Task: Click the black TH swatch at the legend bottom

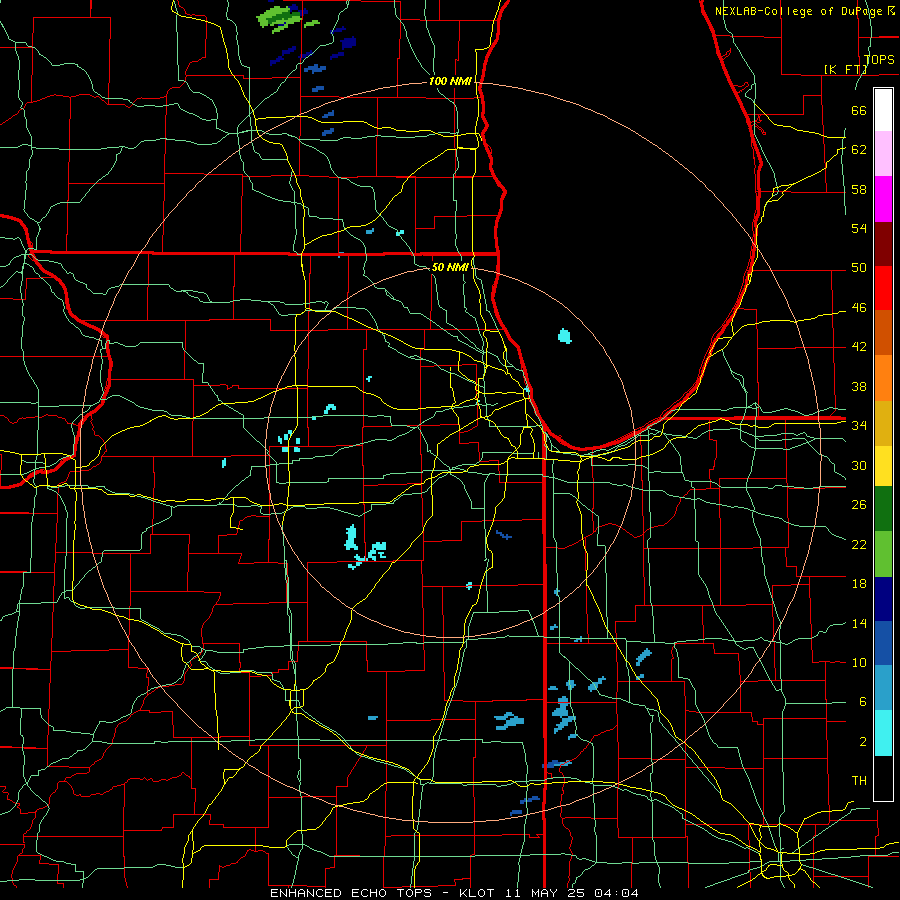Action: click(883, 778)
